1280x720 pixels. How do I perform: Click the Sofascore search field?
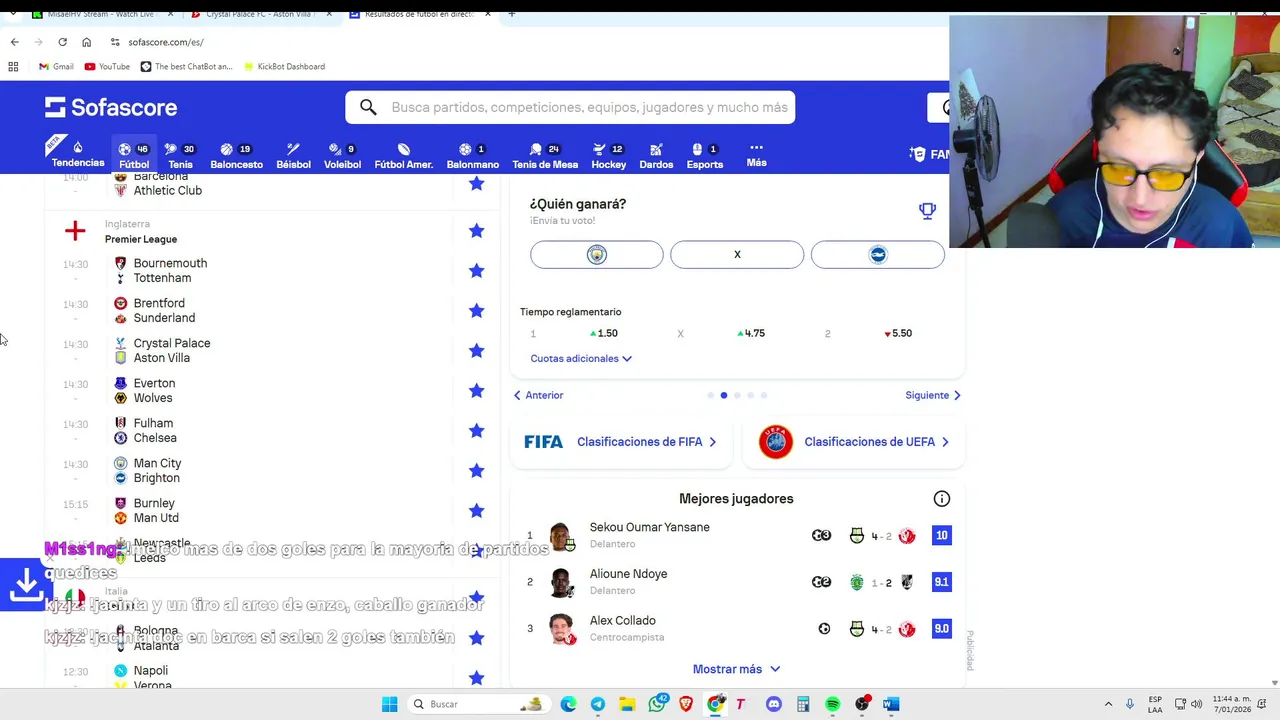[x=570, y=107]
